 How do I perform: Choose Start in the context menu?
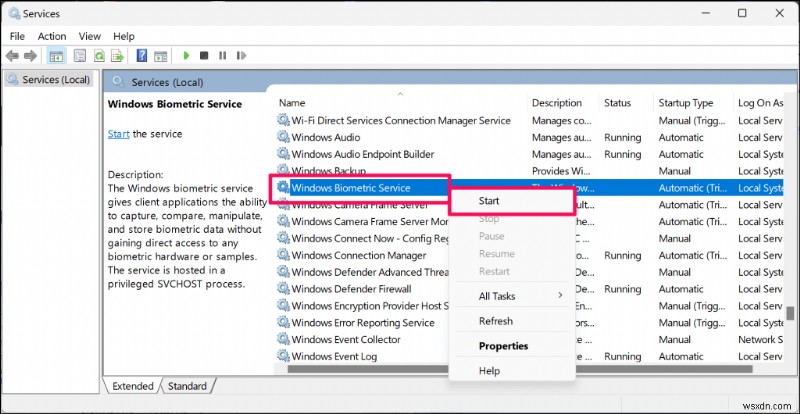coord(512,201)
